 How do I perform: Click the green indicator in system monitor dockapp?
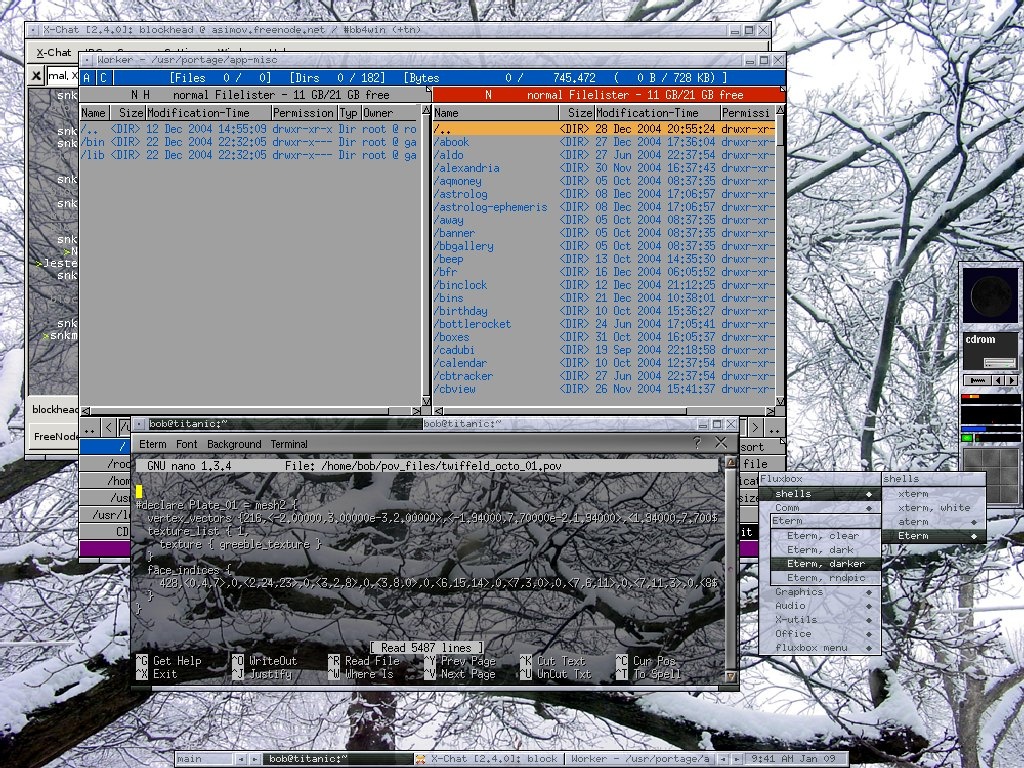[x=968, y=438]
